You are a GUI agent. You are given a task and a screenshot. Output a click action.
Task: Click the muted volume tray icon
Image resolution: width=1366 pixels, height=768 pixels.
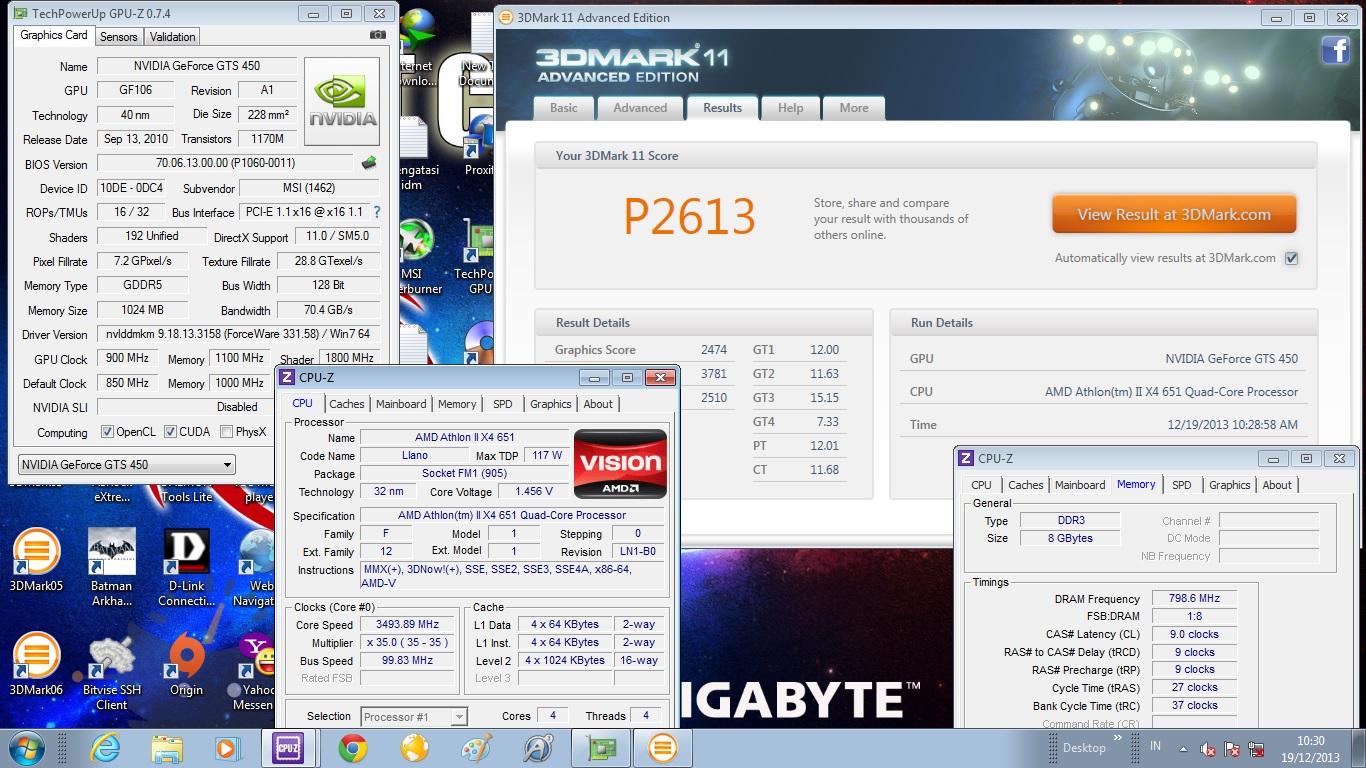pos(1207,748)
